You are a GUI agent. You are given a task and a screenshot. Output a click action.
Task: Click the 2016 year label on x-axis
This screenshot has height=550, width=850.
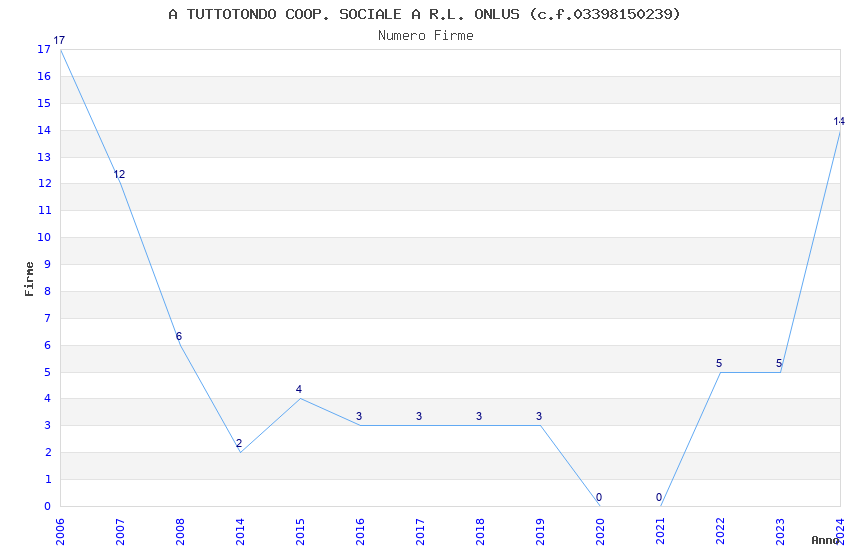point(360,532)
